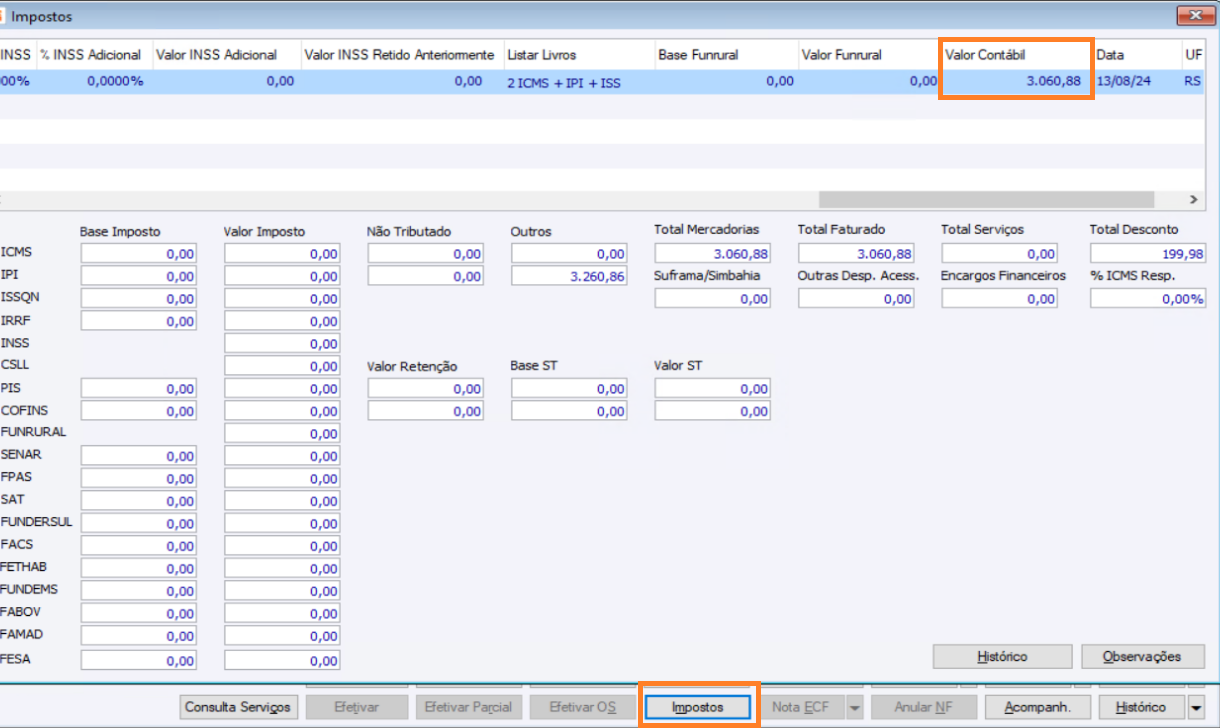Focus the COFINS Valor Imposto field
Image resolution: width=1220 pixels, height=728 pixels.
coord(282,411)
